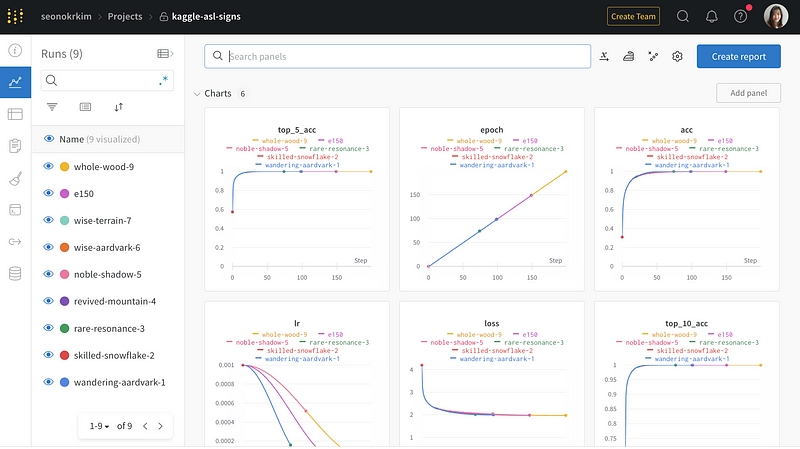Screen dimensions: 800x449
Task: Open the sweeps broom sidebar icon
Action: point(15,179)
